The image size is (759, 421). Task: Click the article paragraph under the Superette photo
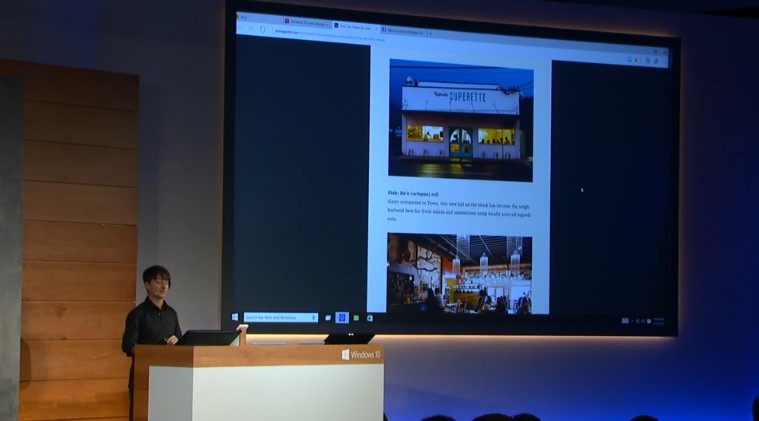click(x=459, y=208)
